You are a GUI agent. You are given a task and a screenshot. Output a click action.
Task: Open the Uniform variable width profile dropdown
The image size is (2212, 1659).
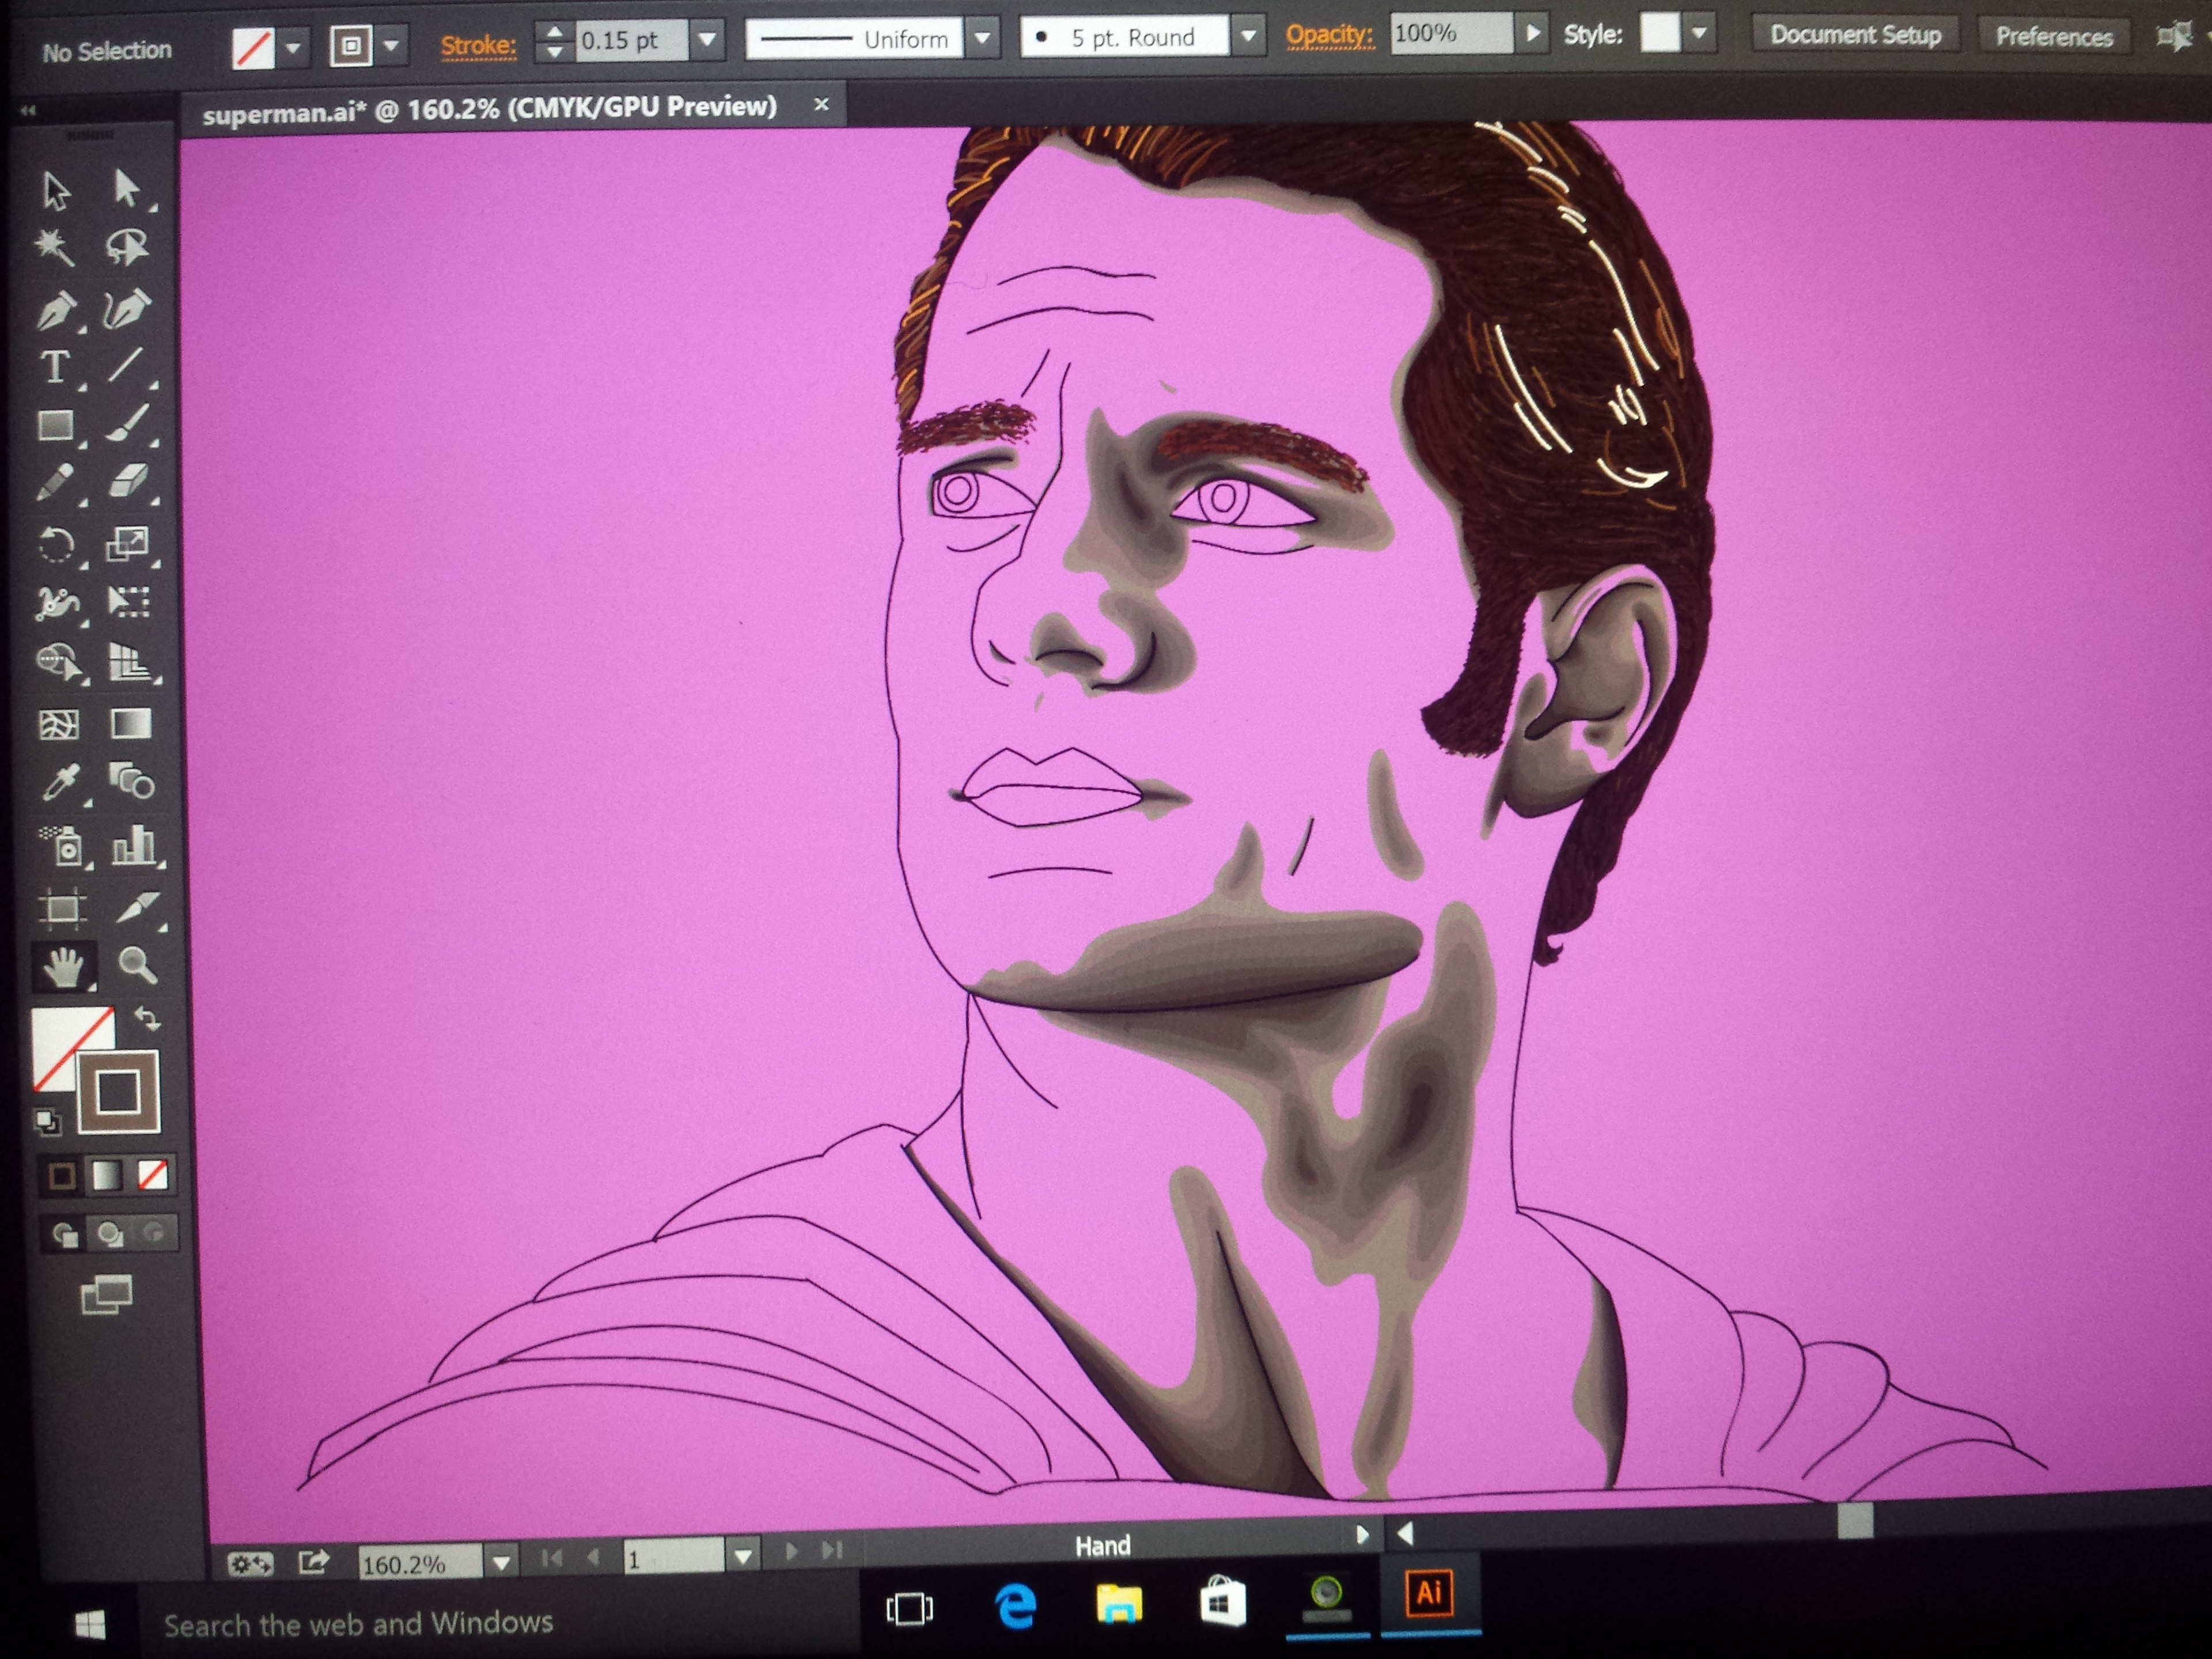pyautogui.click(x=983, y=39)
